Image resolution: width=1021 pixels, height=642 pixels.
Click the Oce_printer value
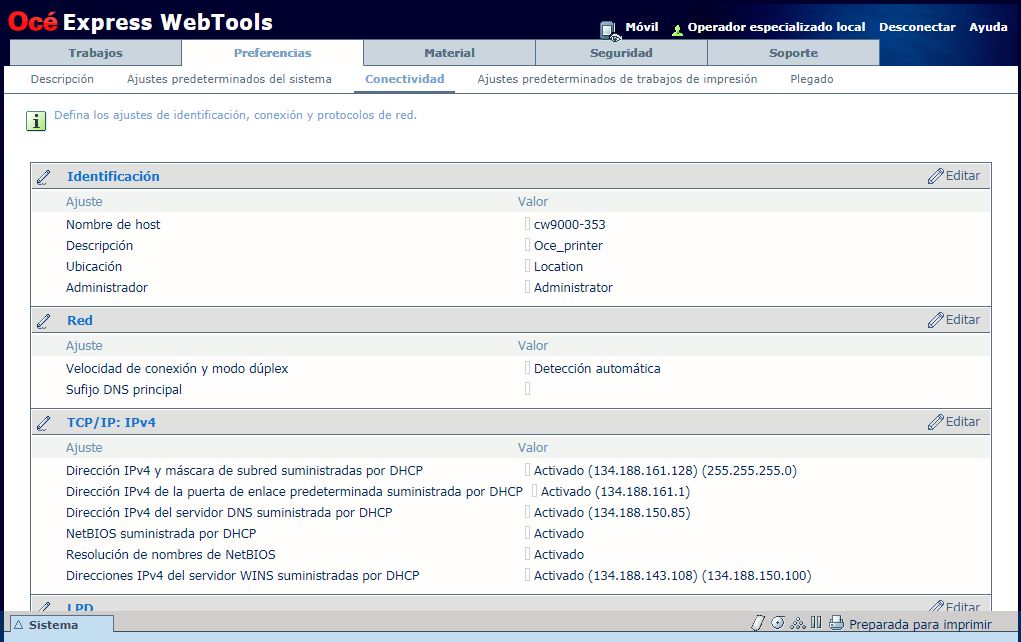click(568, 245)
